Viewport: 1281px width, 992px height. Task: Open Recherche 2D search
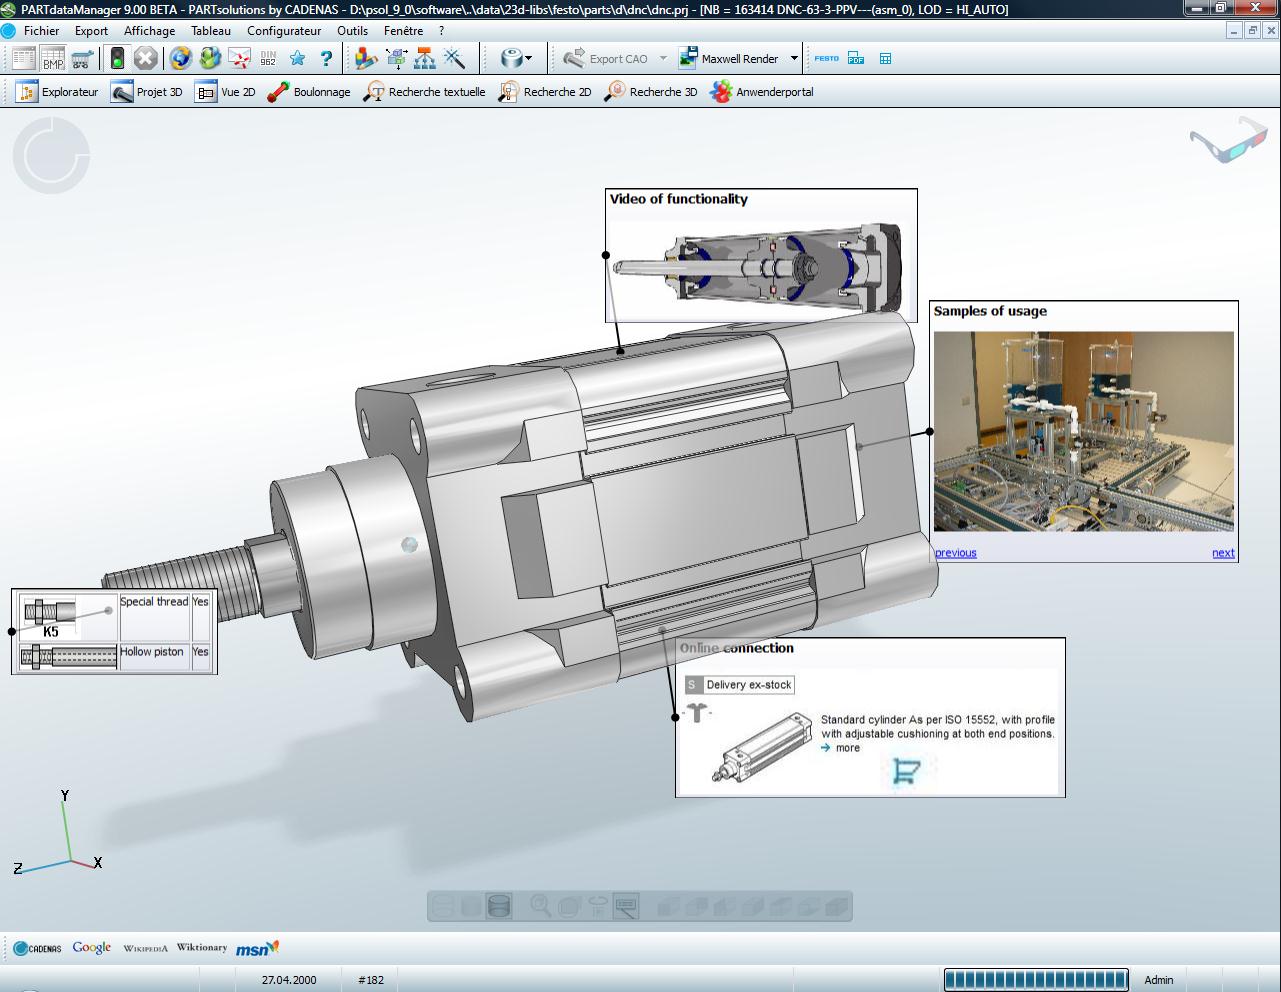[x=545, y=92]
